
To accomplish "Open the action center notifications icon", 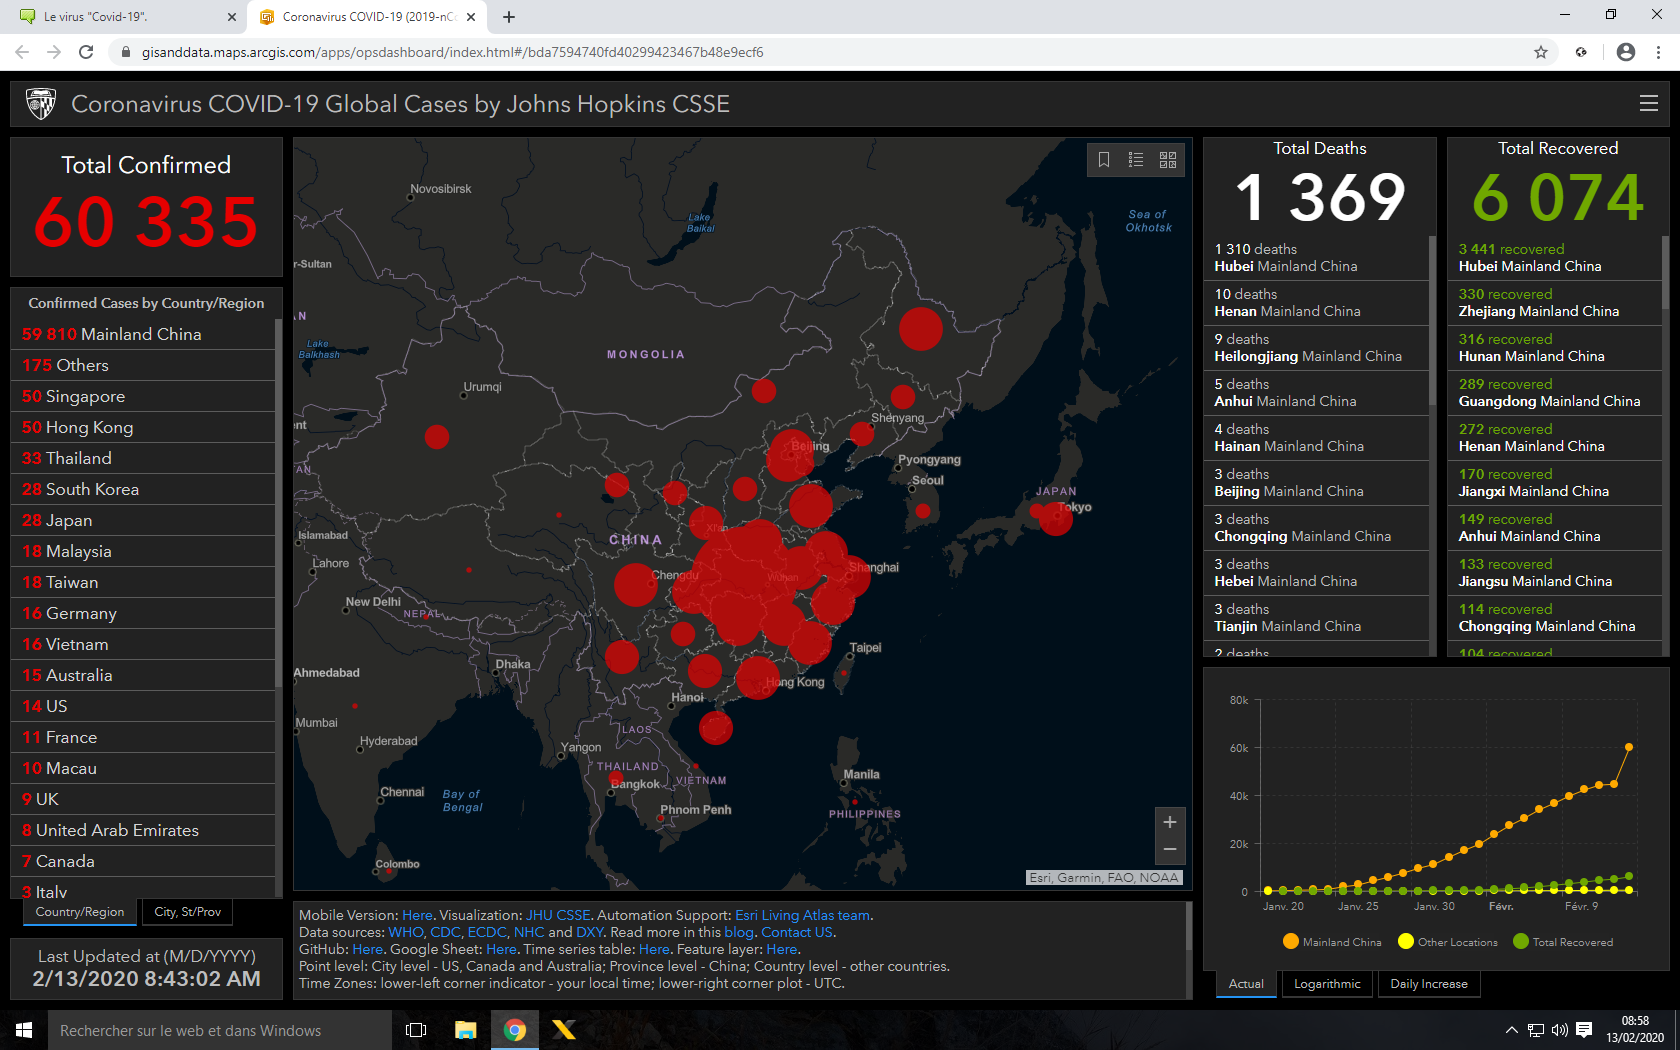I will [x=1584, y=1030].
